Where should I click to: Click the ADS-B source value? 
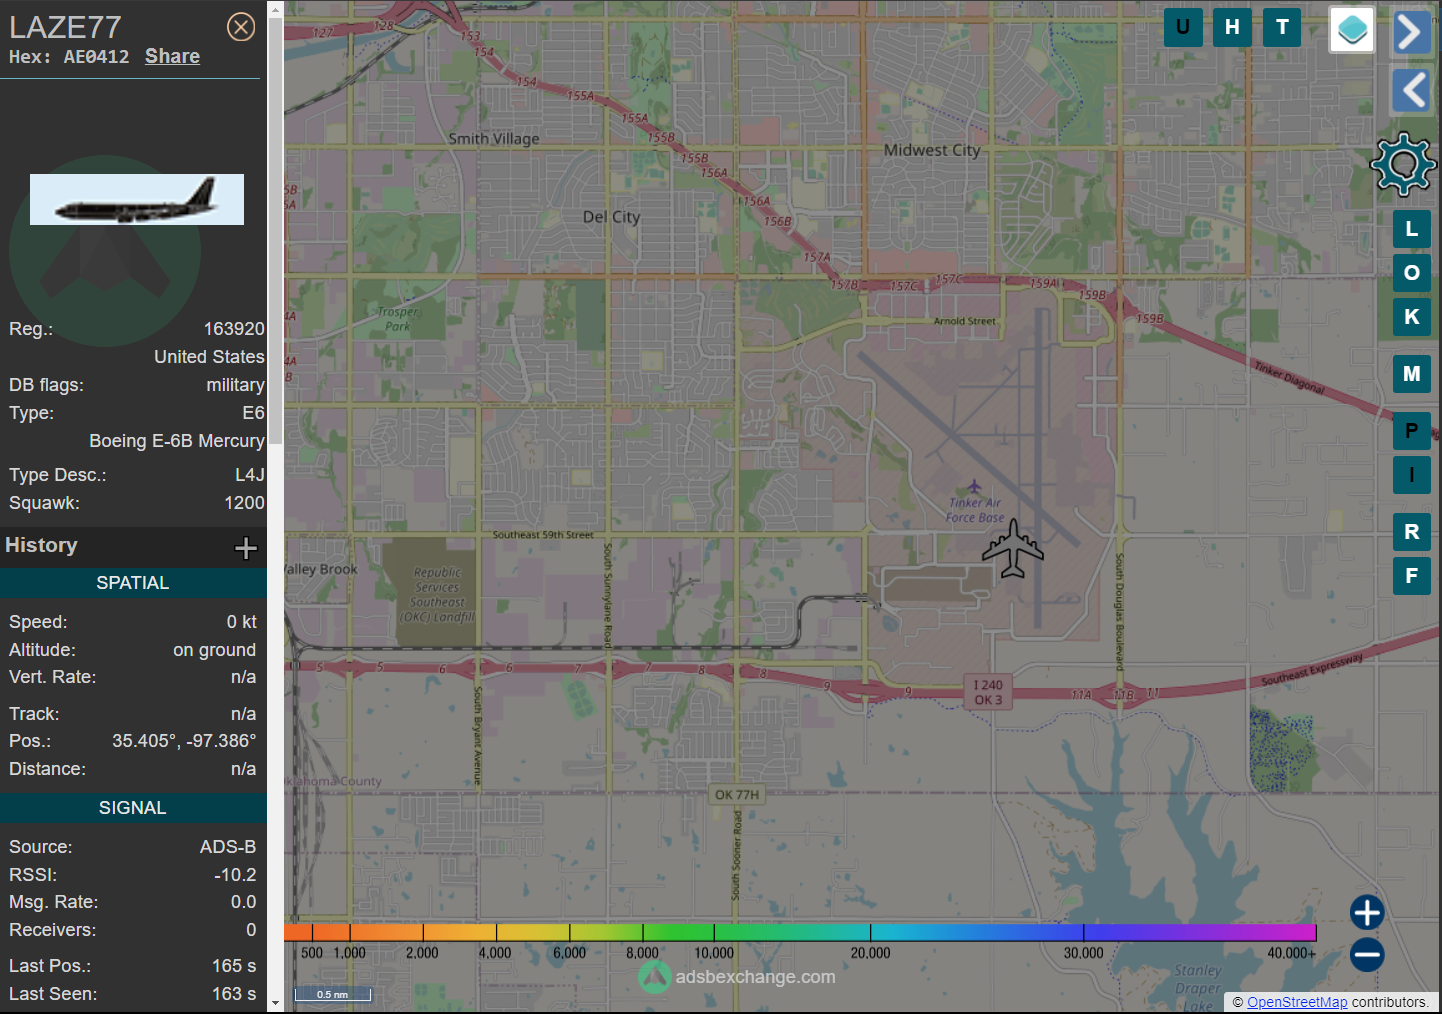coord(228,847)
